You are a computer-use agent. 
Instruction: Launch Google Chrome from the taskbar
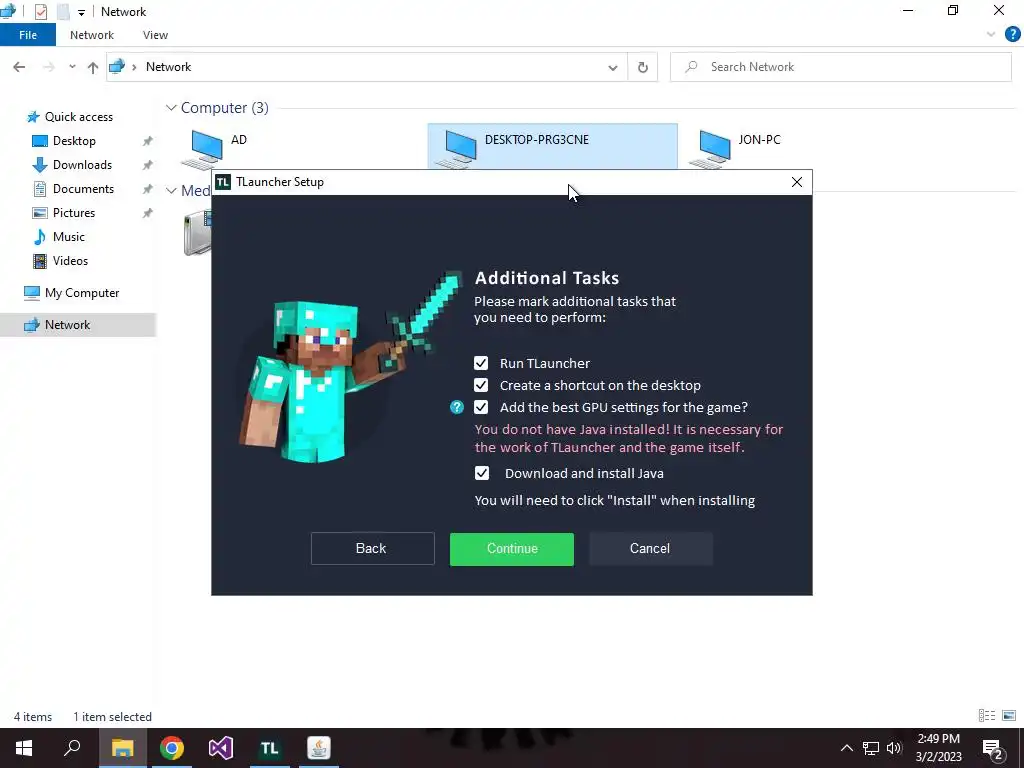pyautogui.click(x=172, y=748)
